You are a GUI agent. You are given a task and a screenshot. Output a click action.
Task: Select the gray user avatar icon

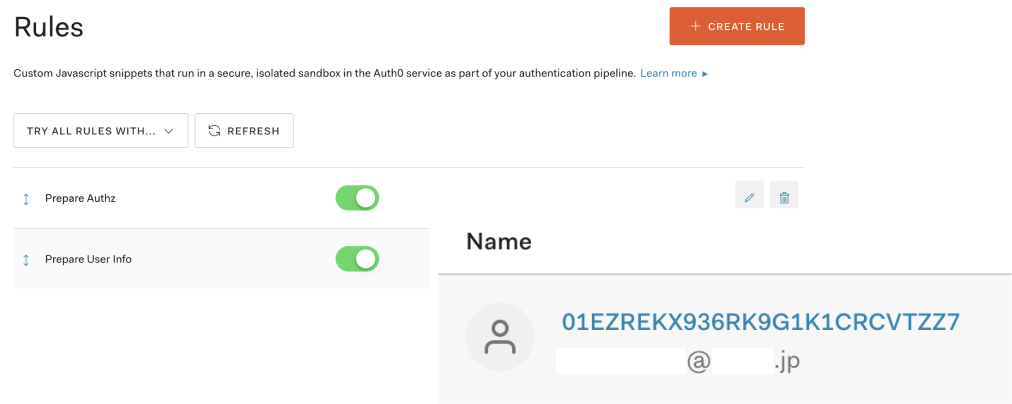[x=500, y=337]
